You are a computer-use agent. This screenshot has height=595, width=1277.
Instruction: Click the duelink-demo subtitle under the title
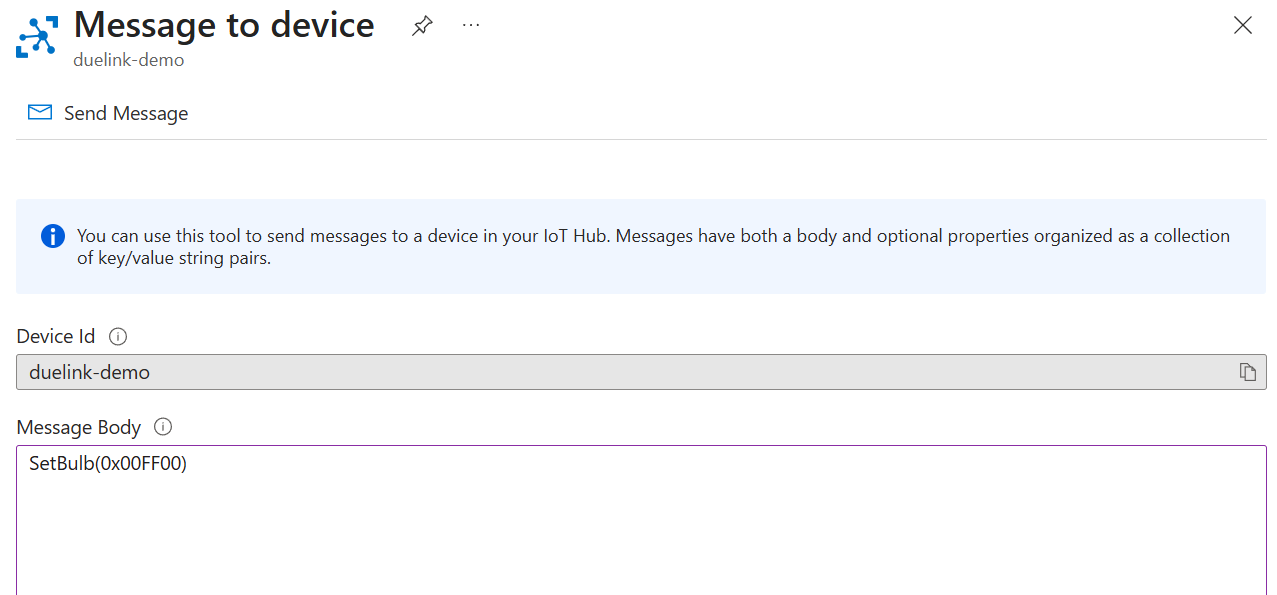pos(128,59)
